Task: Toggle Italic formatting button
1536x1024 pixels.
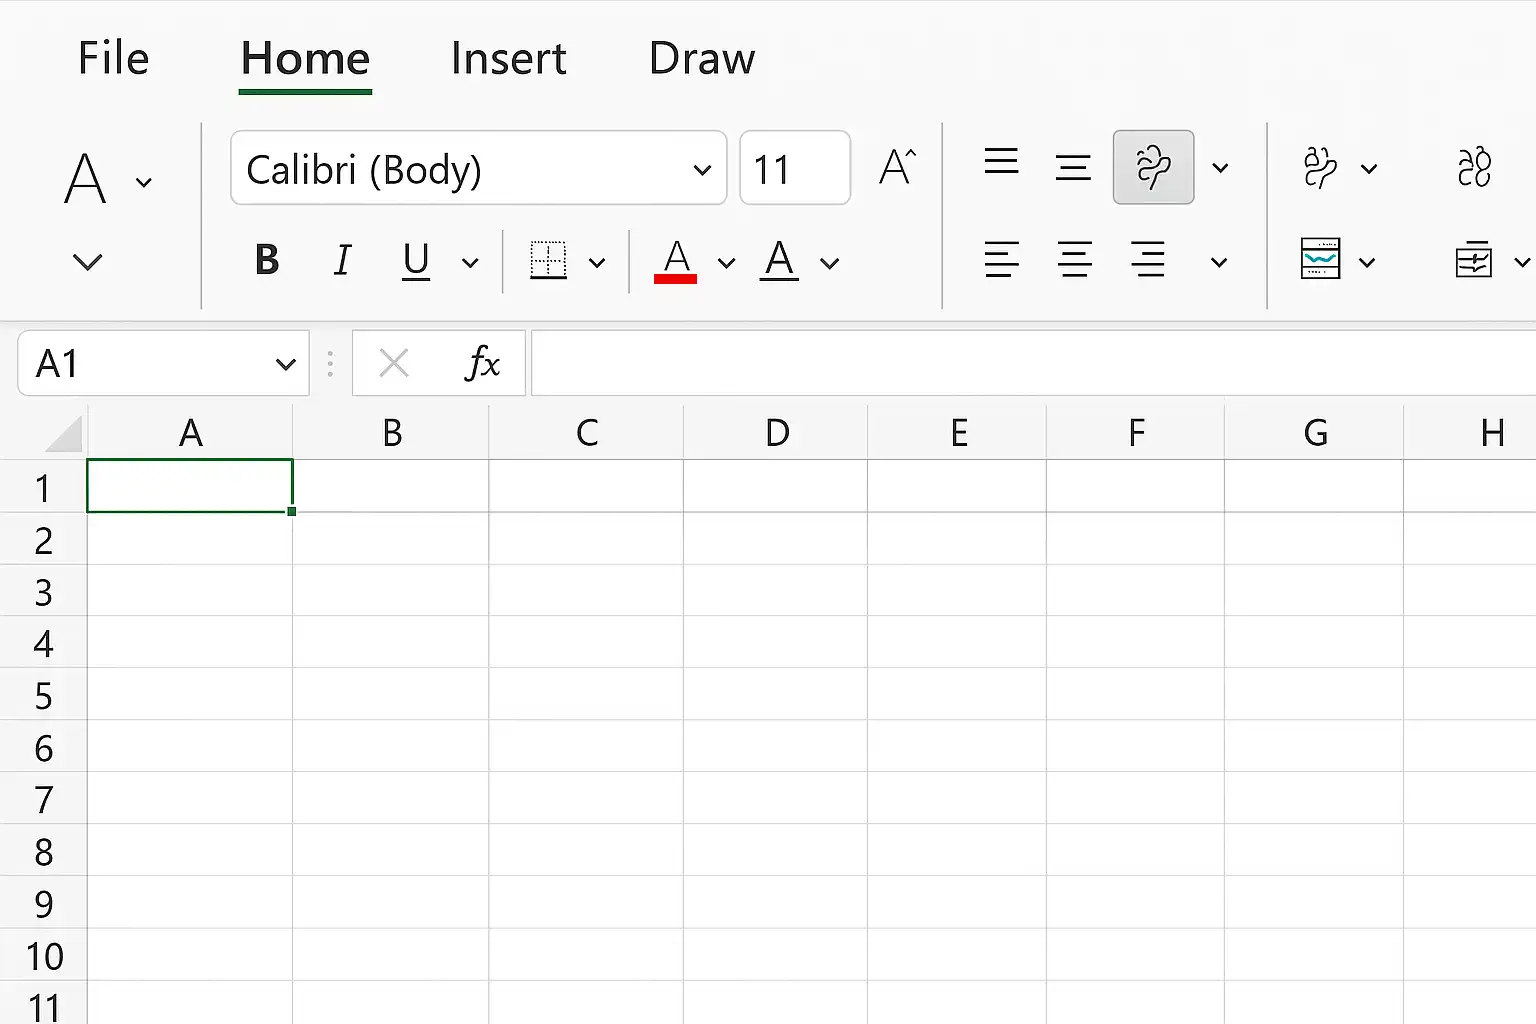Action: tap(342, 260)
